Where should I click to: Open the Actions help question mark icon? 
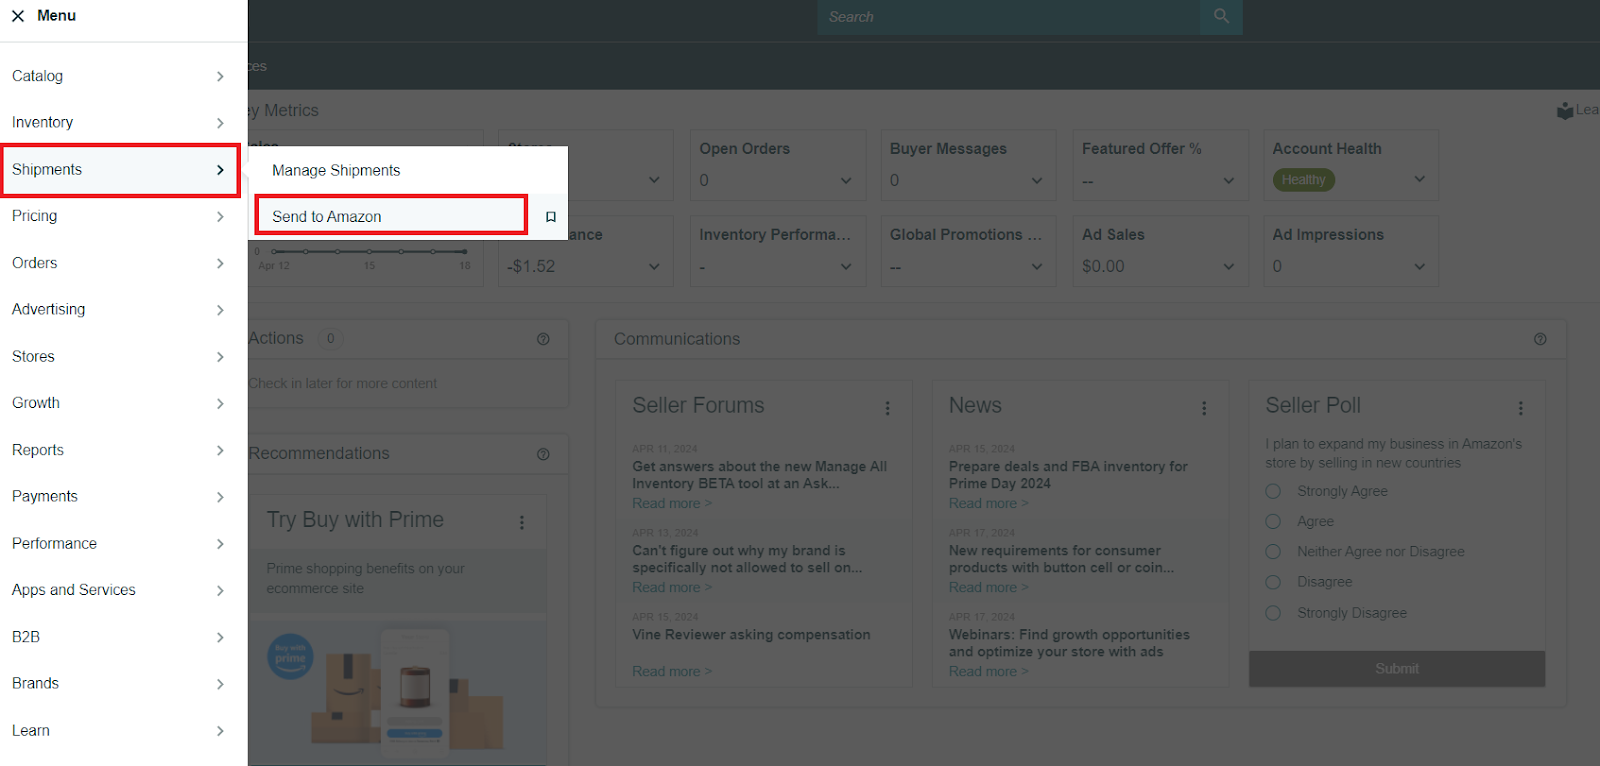pos(543,339)
